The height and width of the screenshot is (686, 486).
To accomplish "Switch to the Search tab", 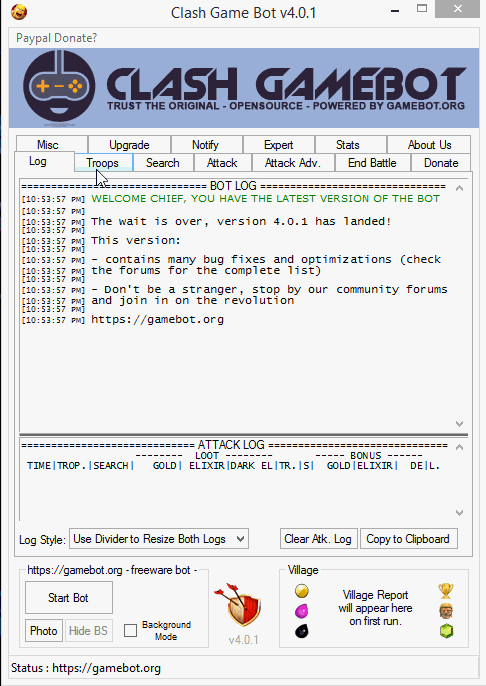I will pos(163,163).
